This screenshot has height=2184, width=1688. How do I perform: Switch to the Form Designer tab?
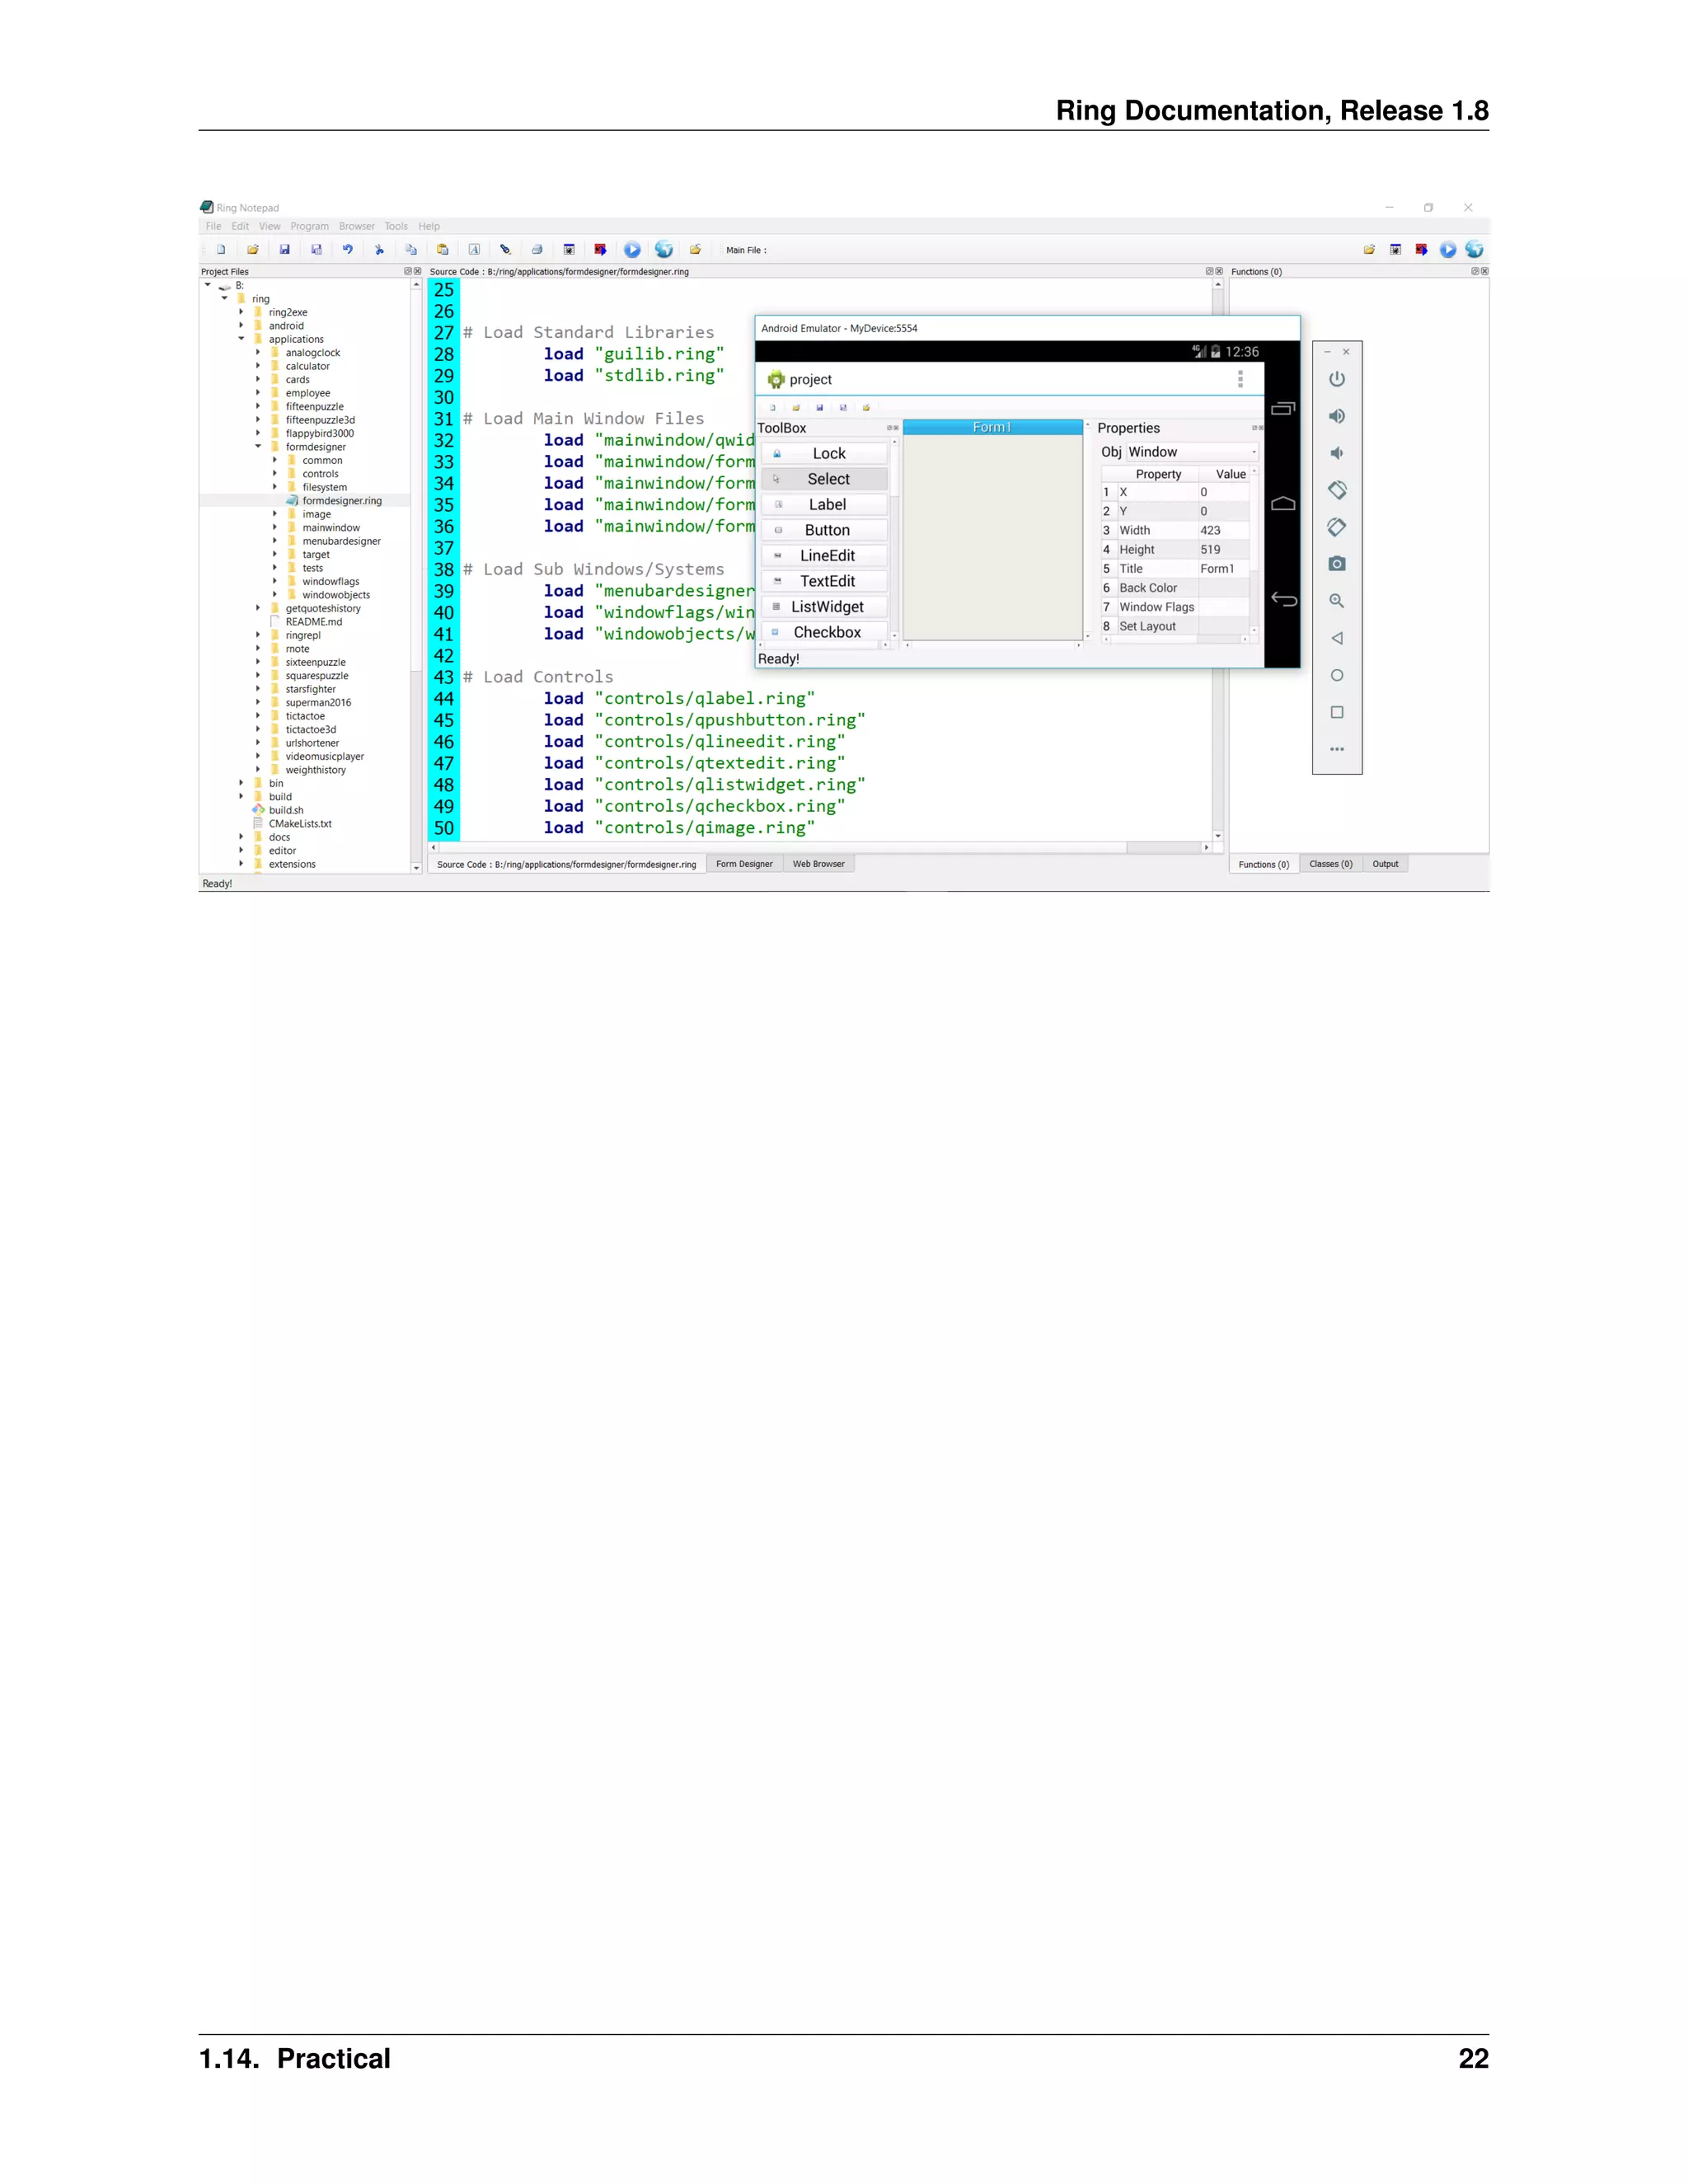[744, 864]
